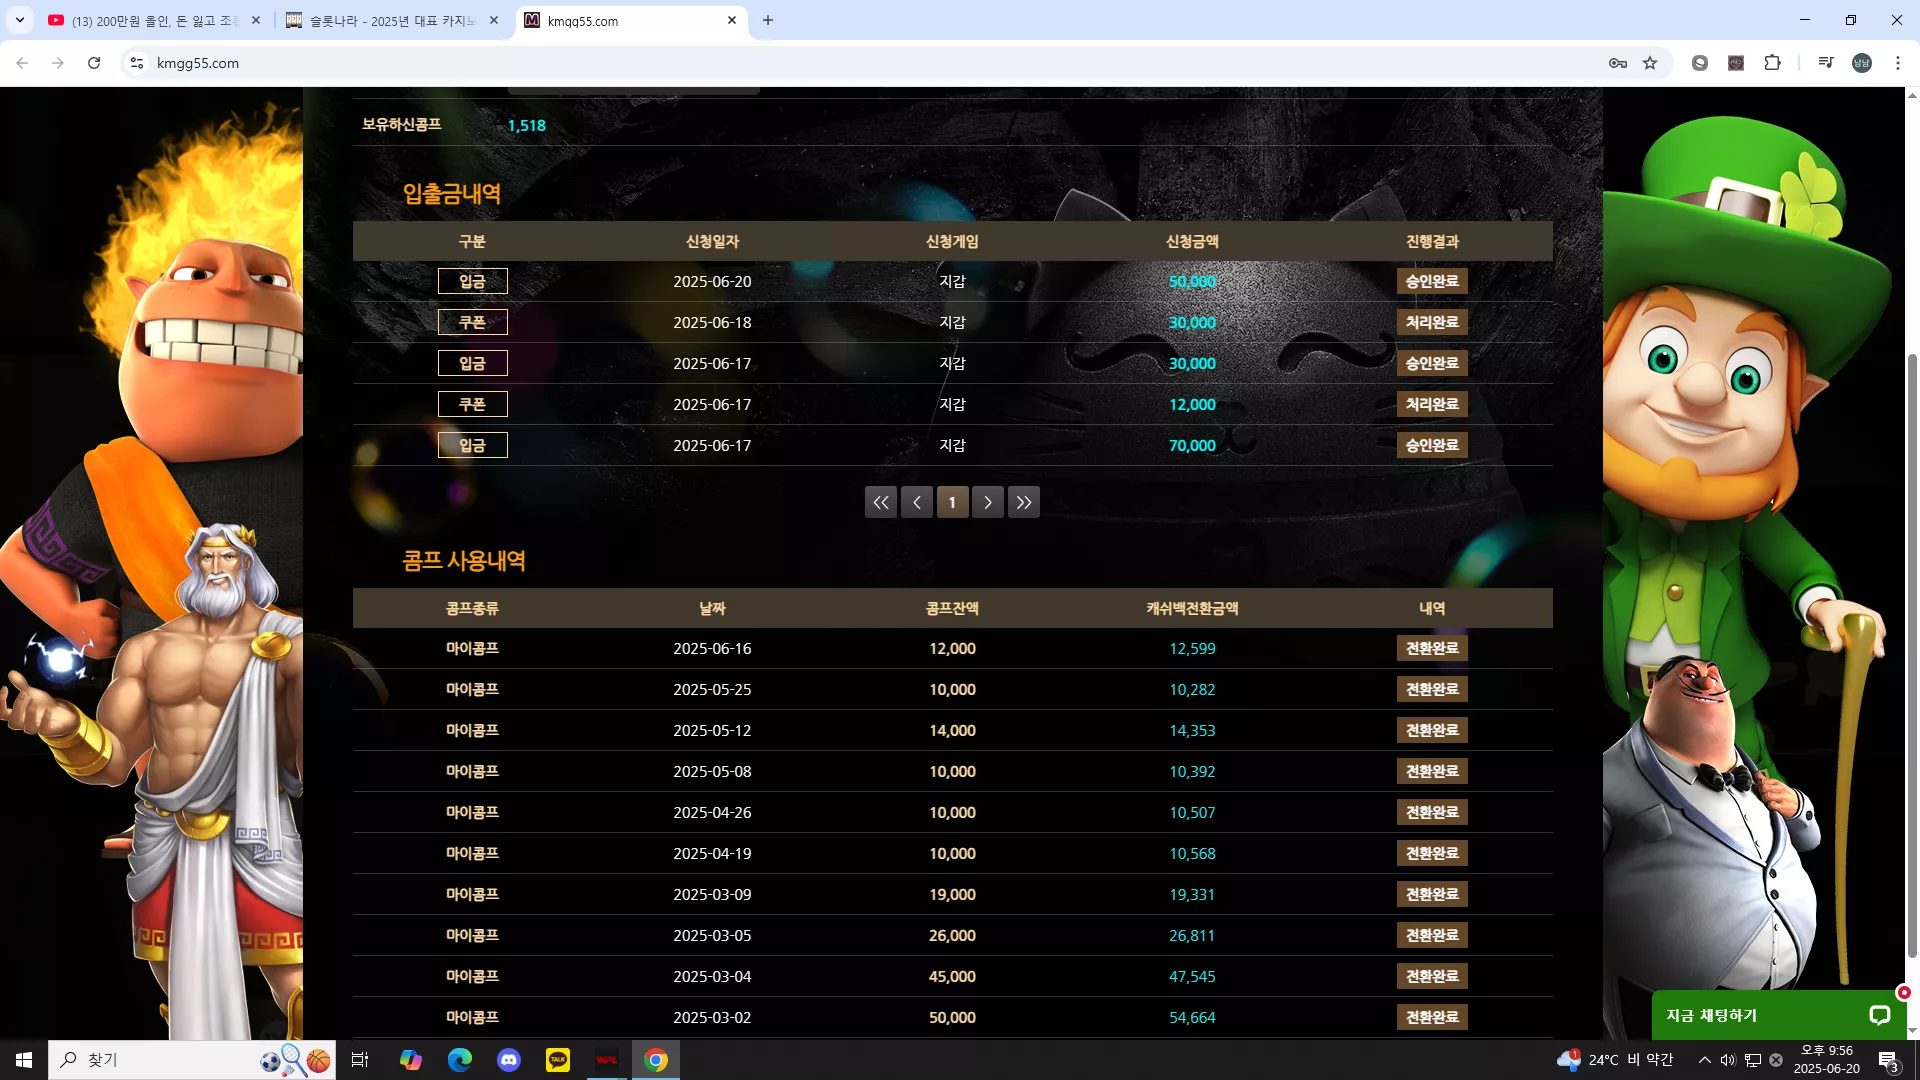Click the 50,000 deposit amount
Viewport: 1920px width, 1080px height.
tap(1192, 281)
